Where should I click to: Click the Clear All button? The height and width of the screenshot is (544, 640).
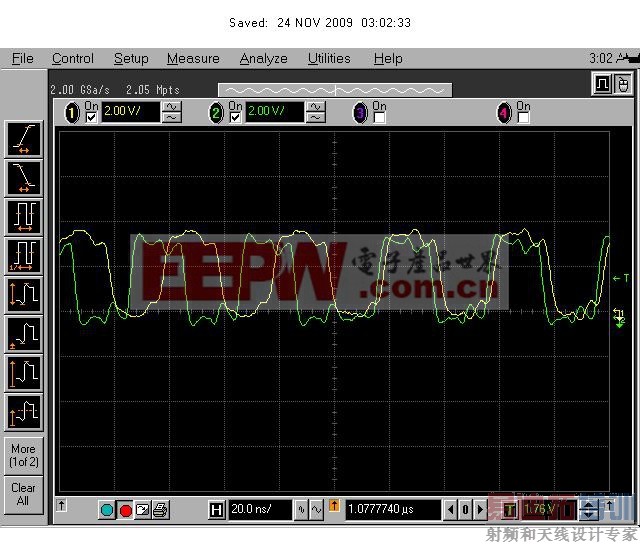24,494
